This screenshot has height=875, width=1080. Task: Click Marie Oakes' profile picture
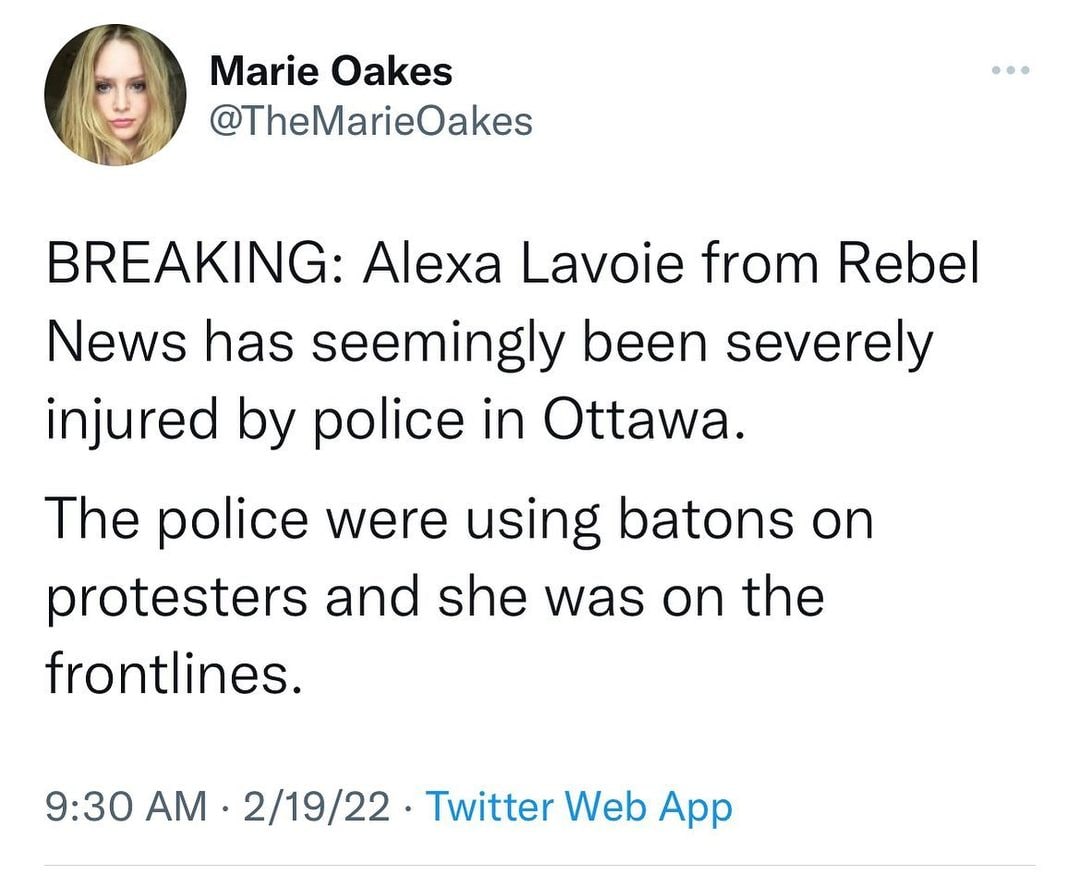[116, 95]
